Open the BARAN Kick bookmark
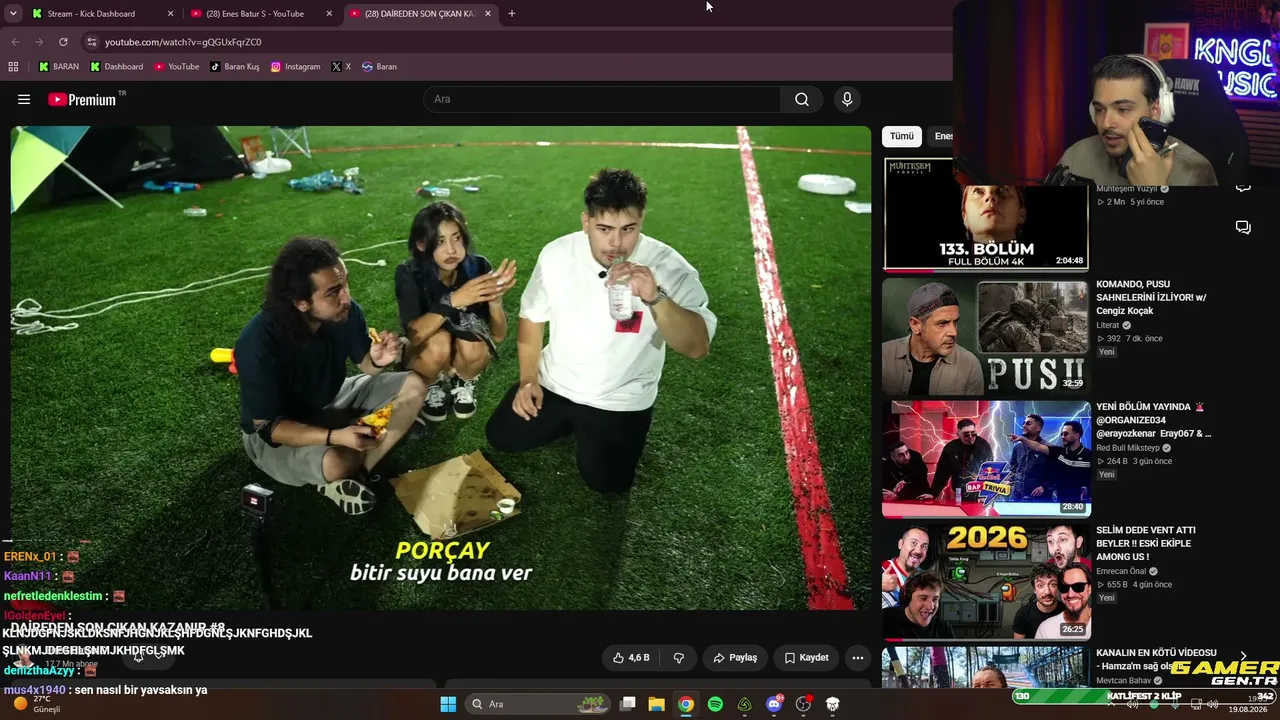1280x720 pixels. tap(59, 67)
